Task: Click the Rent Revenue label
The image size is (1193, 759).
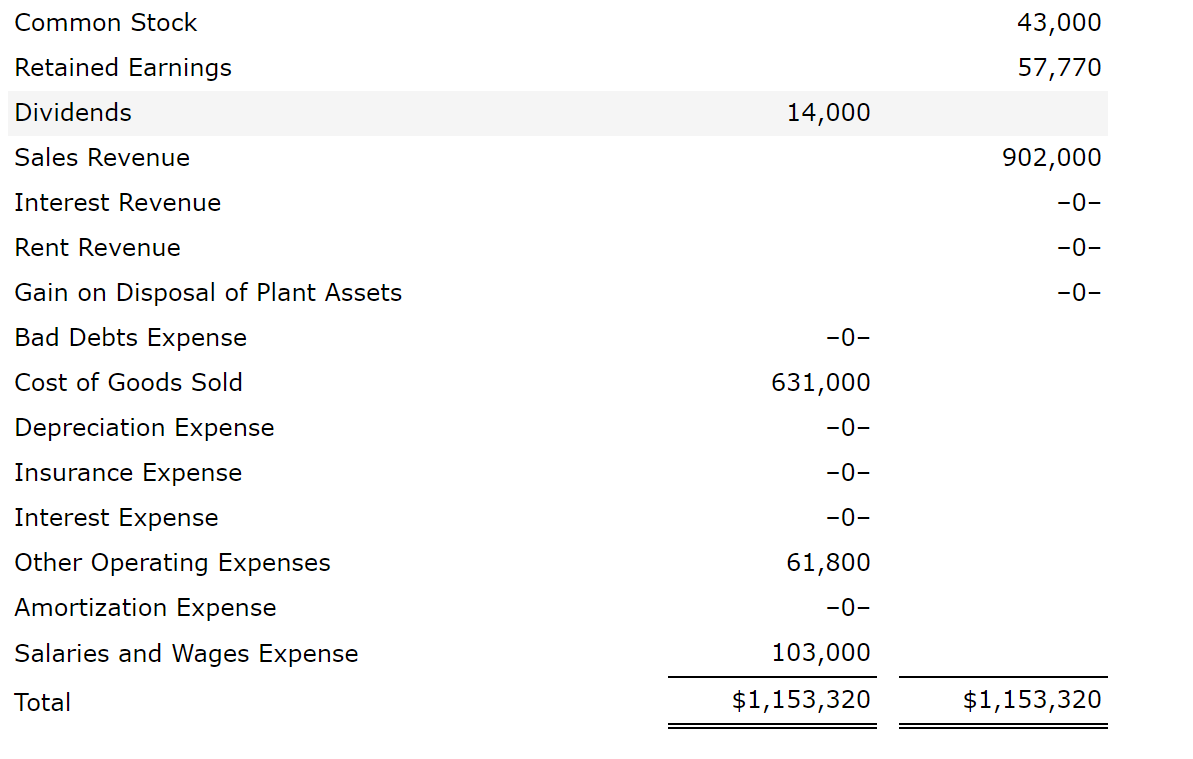Action: click(98, 248)
